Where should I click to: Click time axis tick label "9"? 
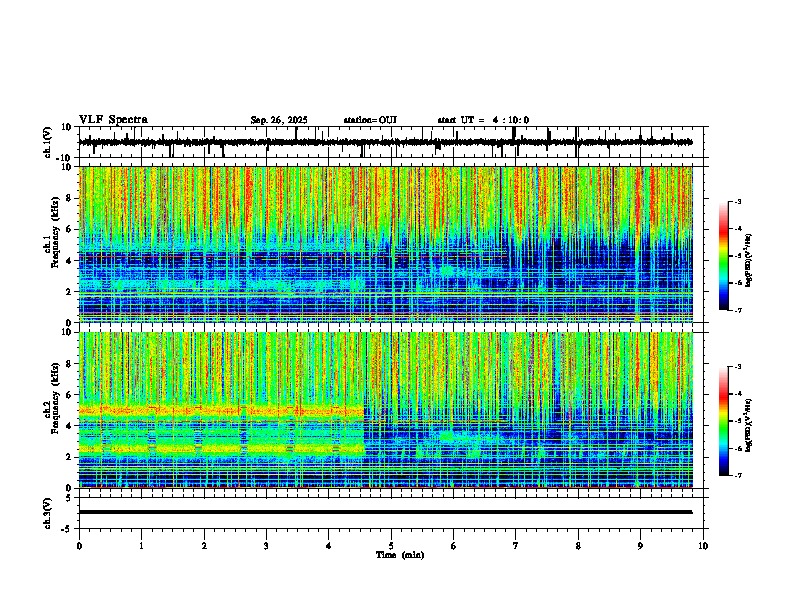[640, 546]
